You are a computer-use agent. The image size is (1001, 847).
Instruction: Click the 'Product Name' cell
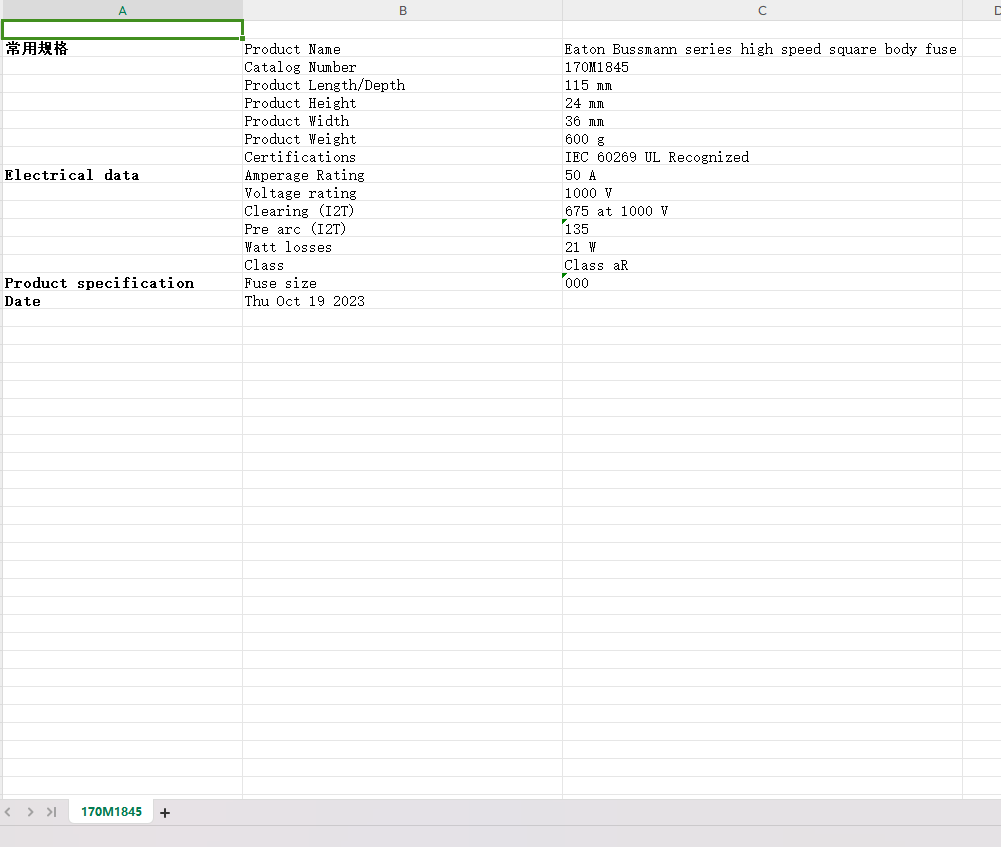pyautogui.click(x=403, y=49)
